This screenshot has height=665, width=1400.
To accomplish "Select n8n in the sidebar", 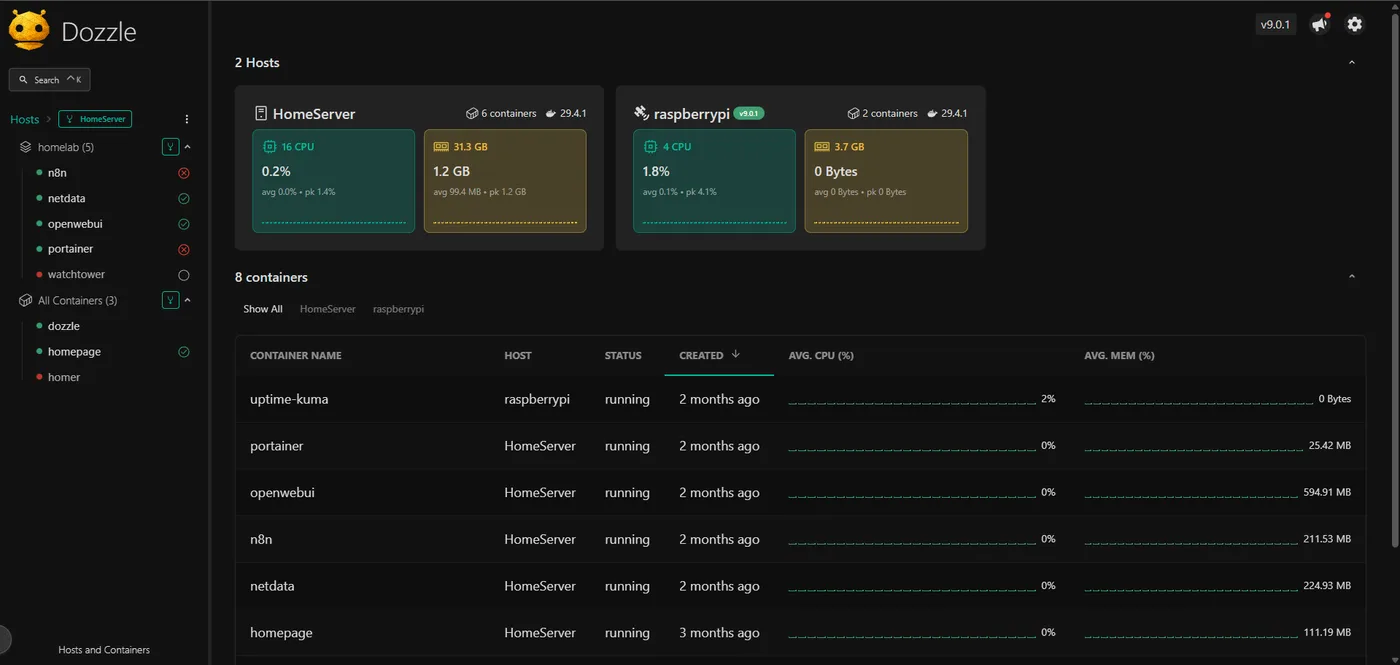I will tap(57, 173).
